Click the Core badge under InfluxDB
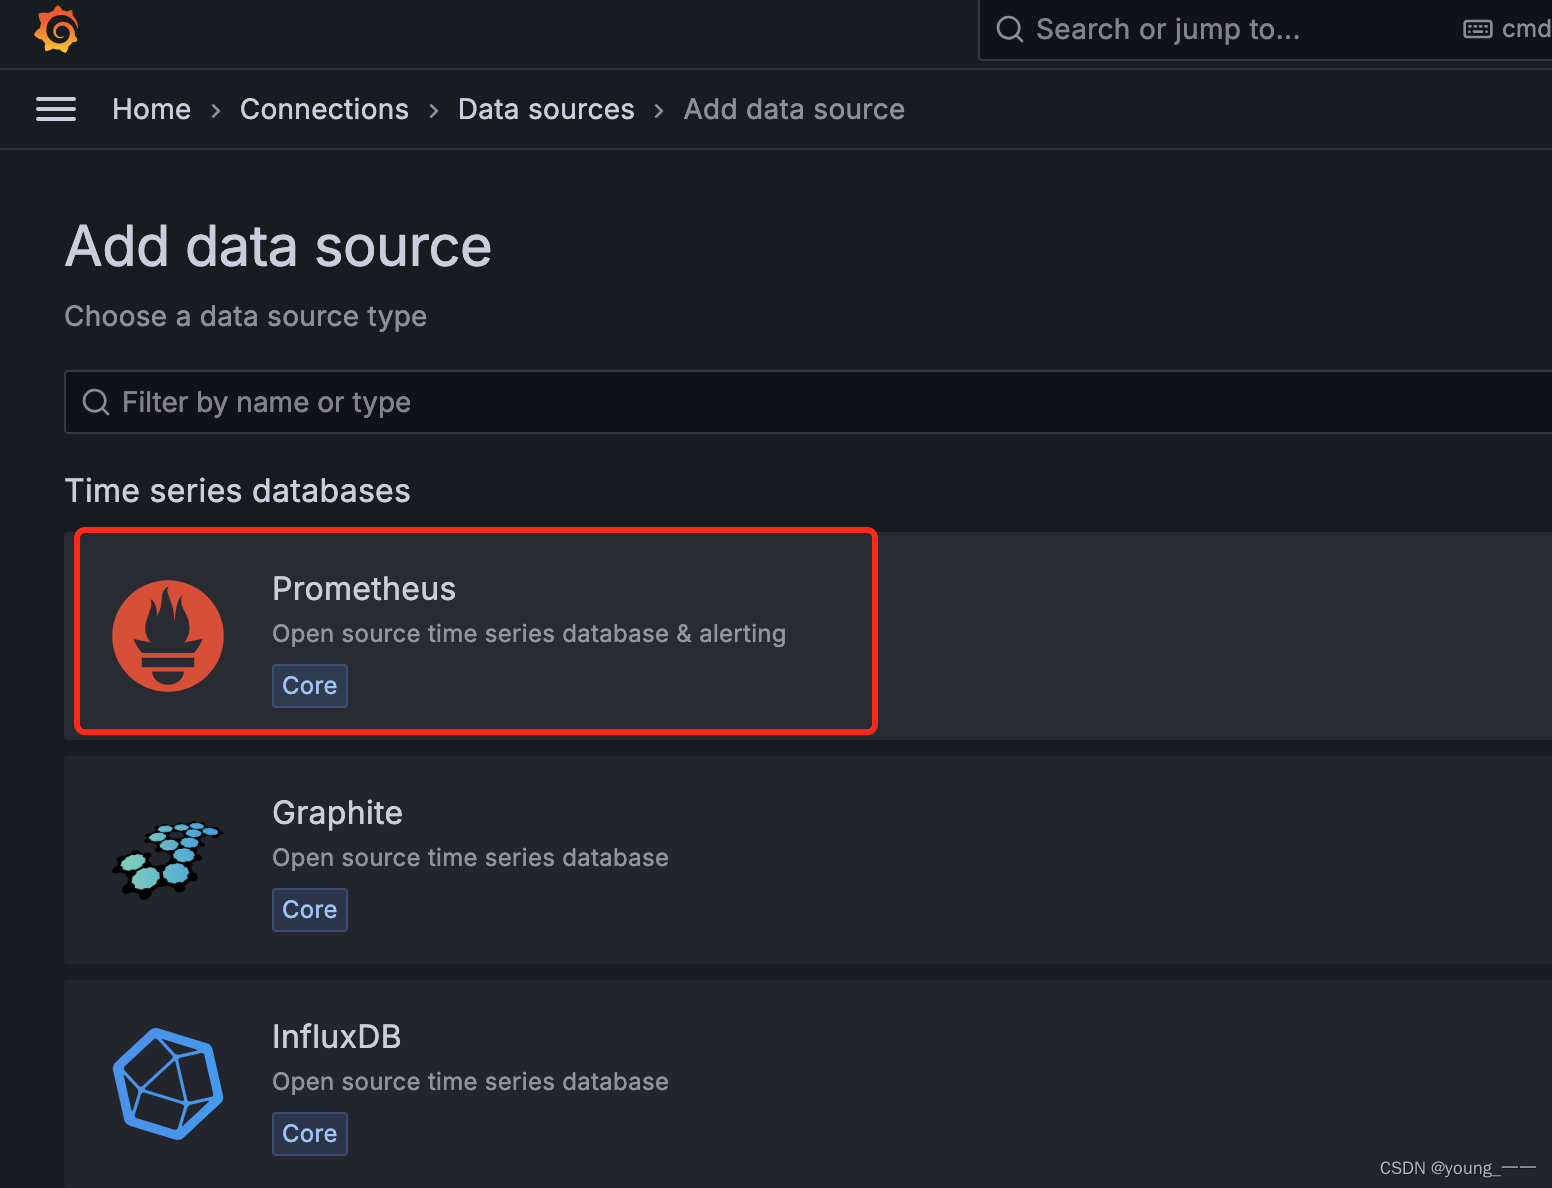The width and height of the screenshot is (1552, 1188). [310, 1134]
